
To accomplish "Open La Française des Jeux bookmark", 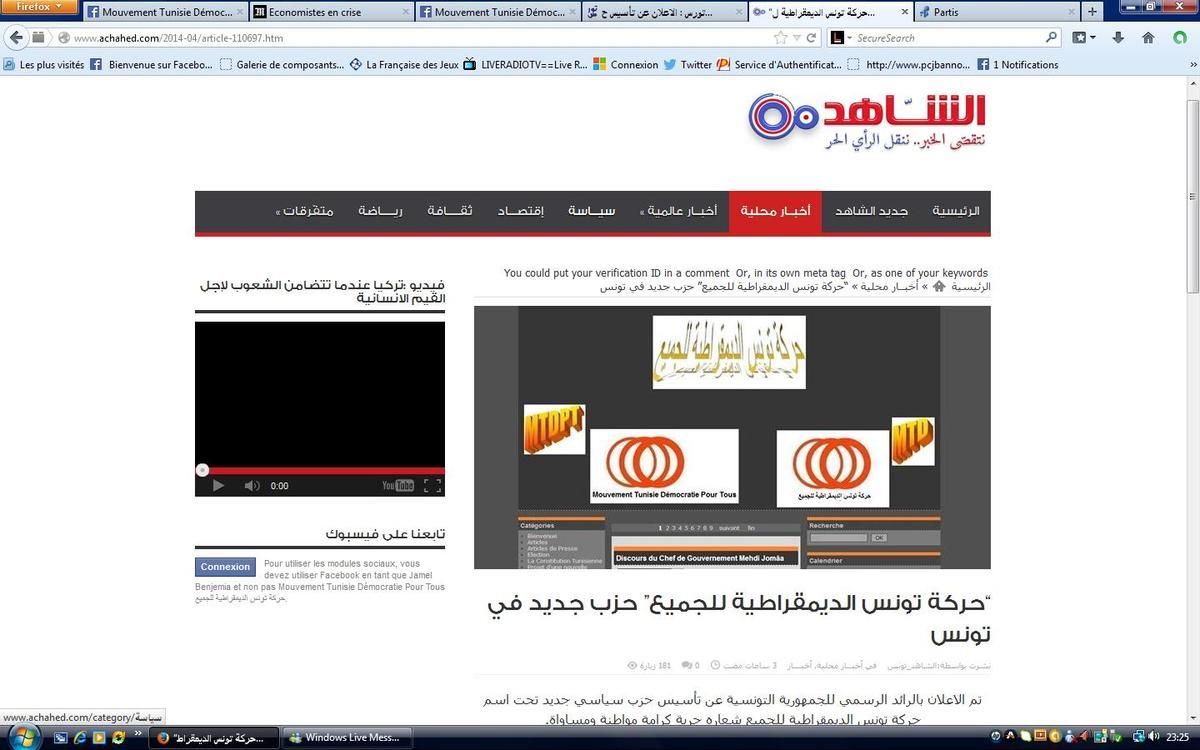I will 404,65.
